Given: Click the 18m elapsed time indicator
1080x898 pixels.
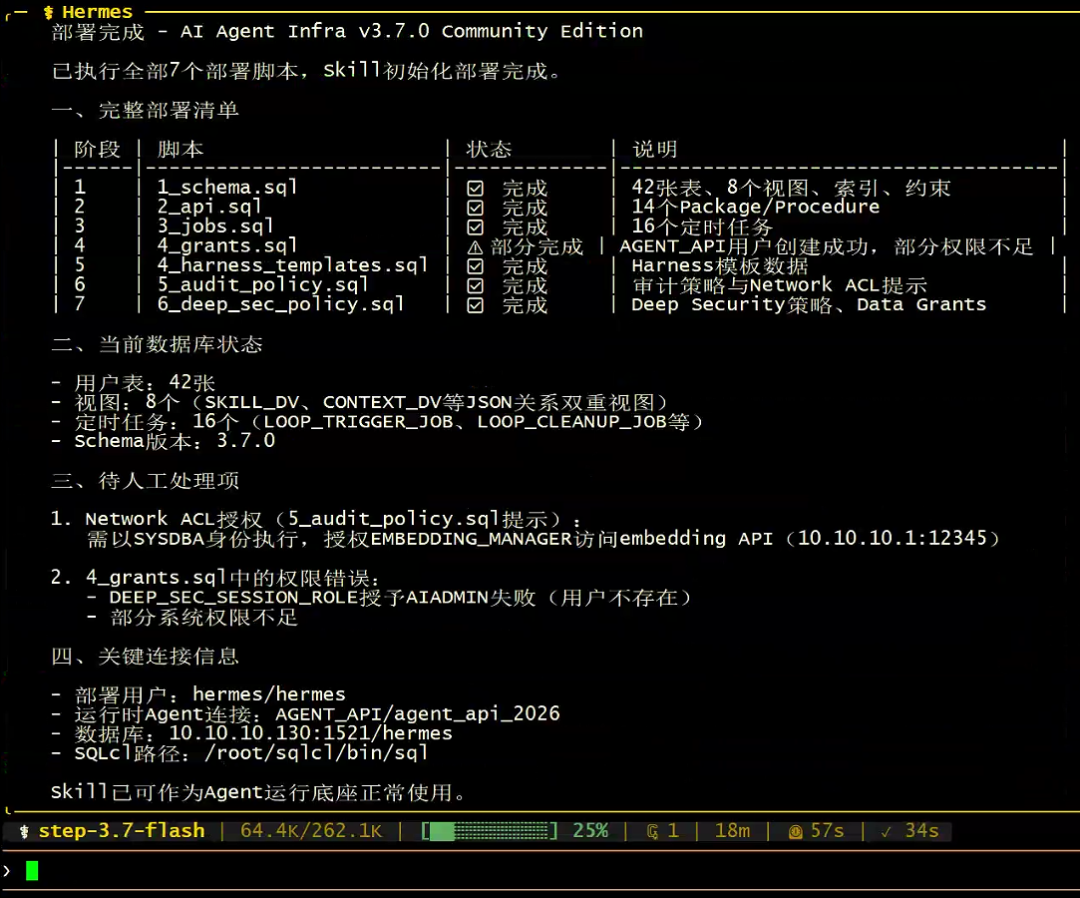Looking at the screenshot, I should pos(732,831).
